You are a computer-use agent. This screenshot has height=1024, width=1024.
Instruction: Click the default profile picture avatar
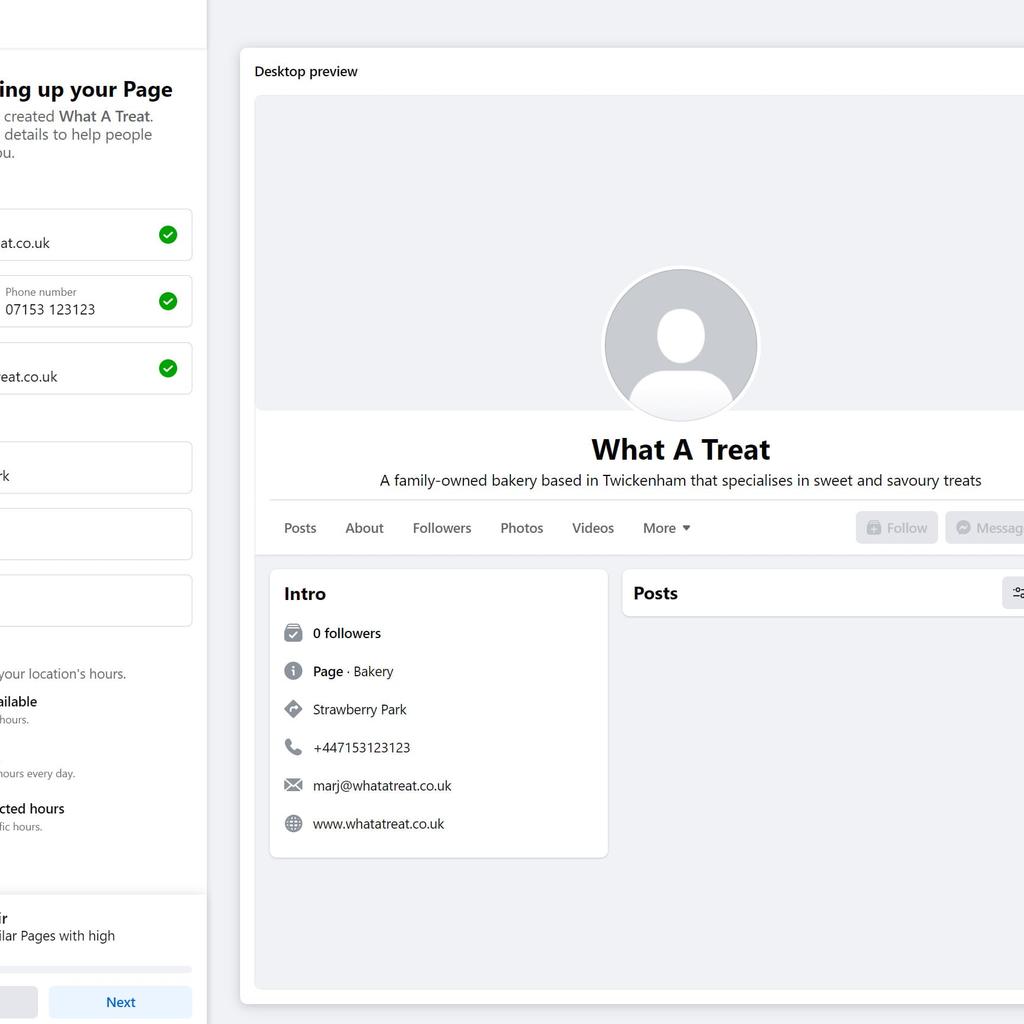click(x=681, y=345)
